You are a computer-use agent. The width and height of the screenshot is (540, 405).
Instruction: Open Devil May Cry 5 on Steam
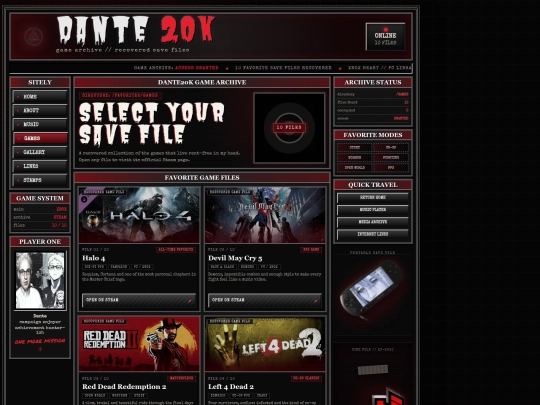click(x=265, y=300)
